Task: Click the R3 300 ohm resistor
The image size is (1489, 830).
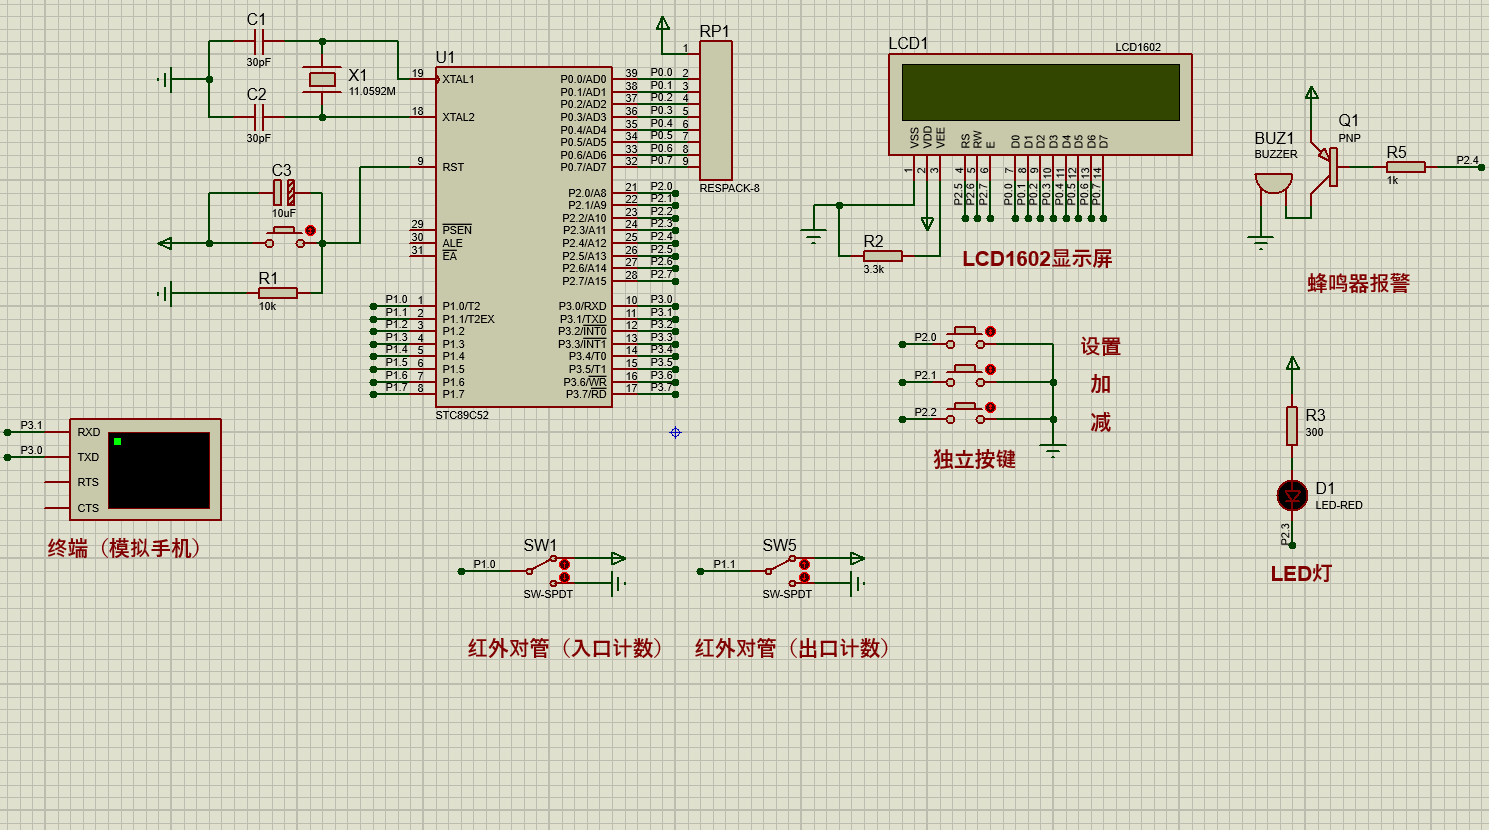Action: (1292, 425)
